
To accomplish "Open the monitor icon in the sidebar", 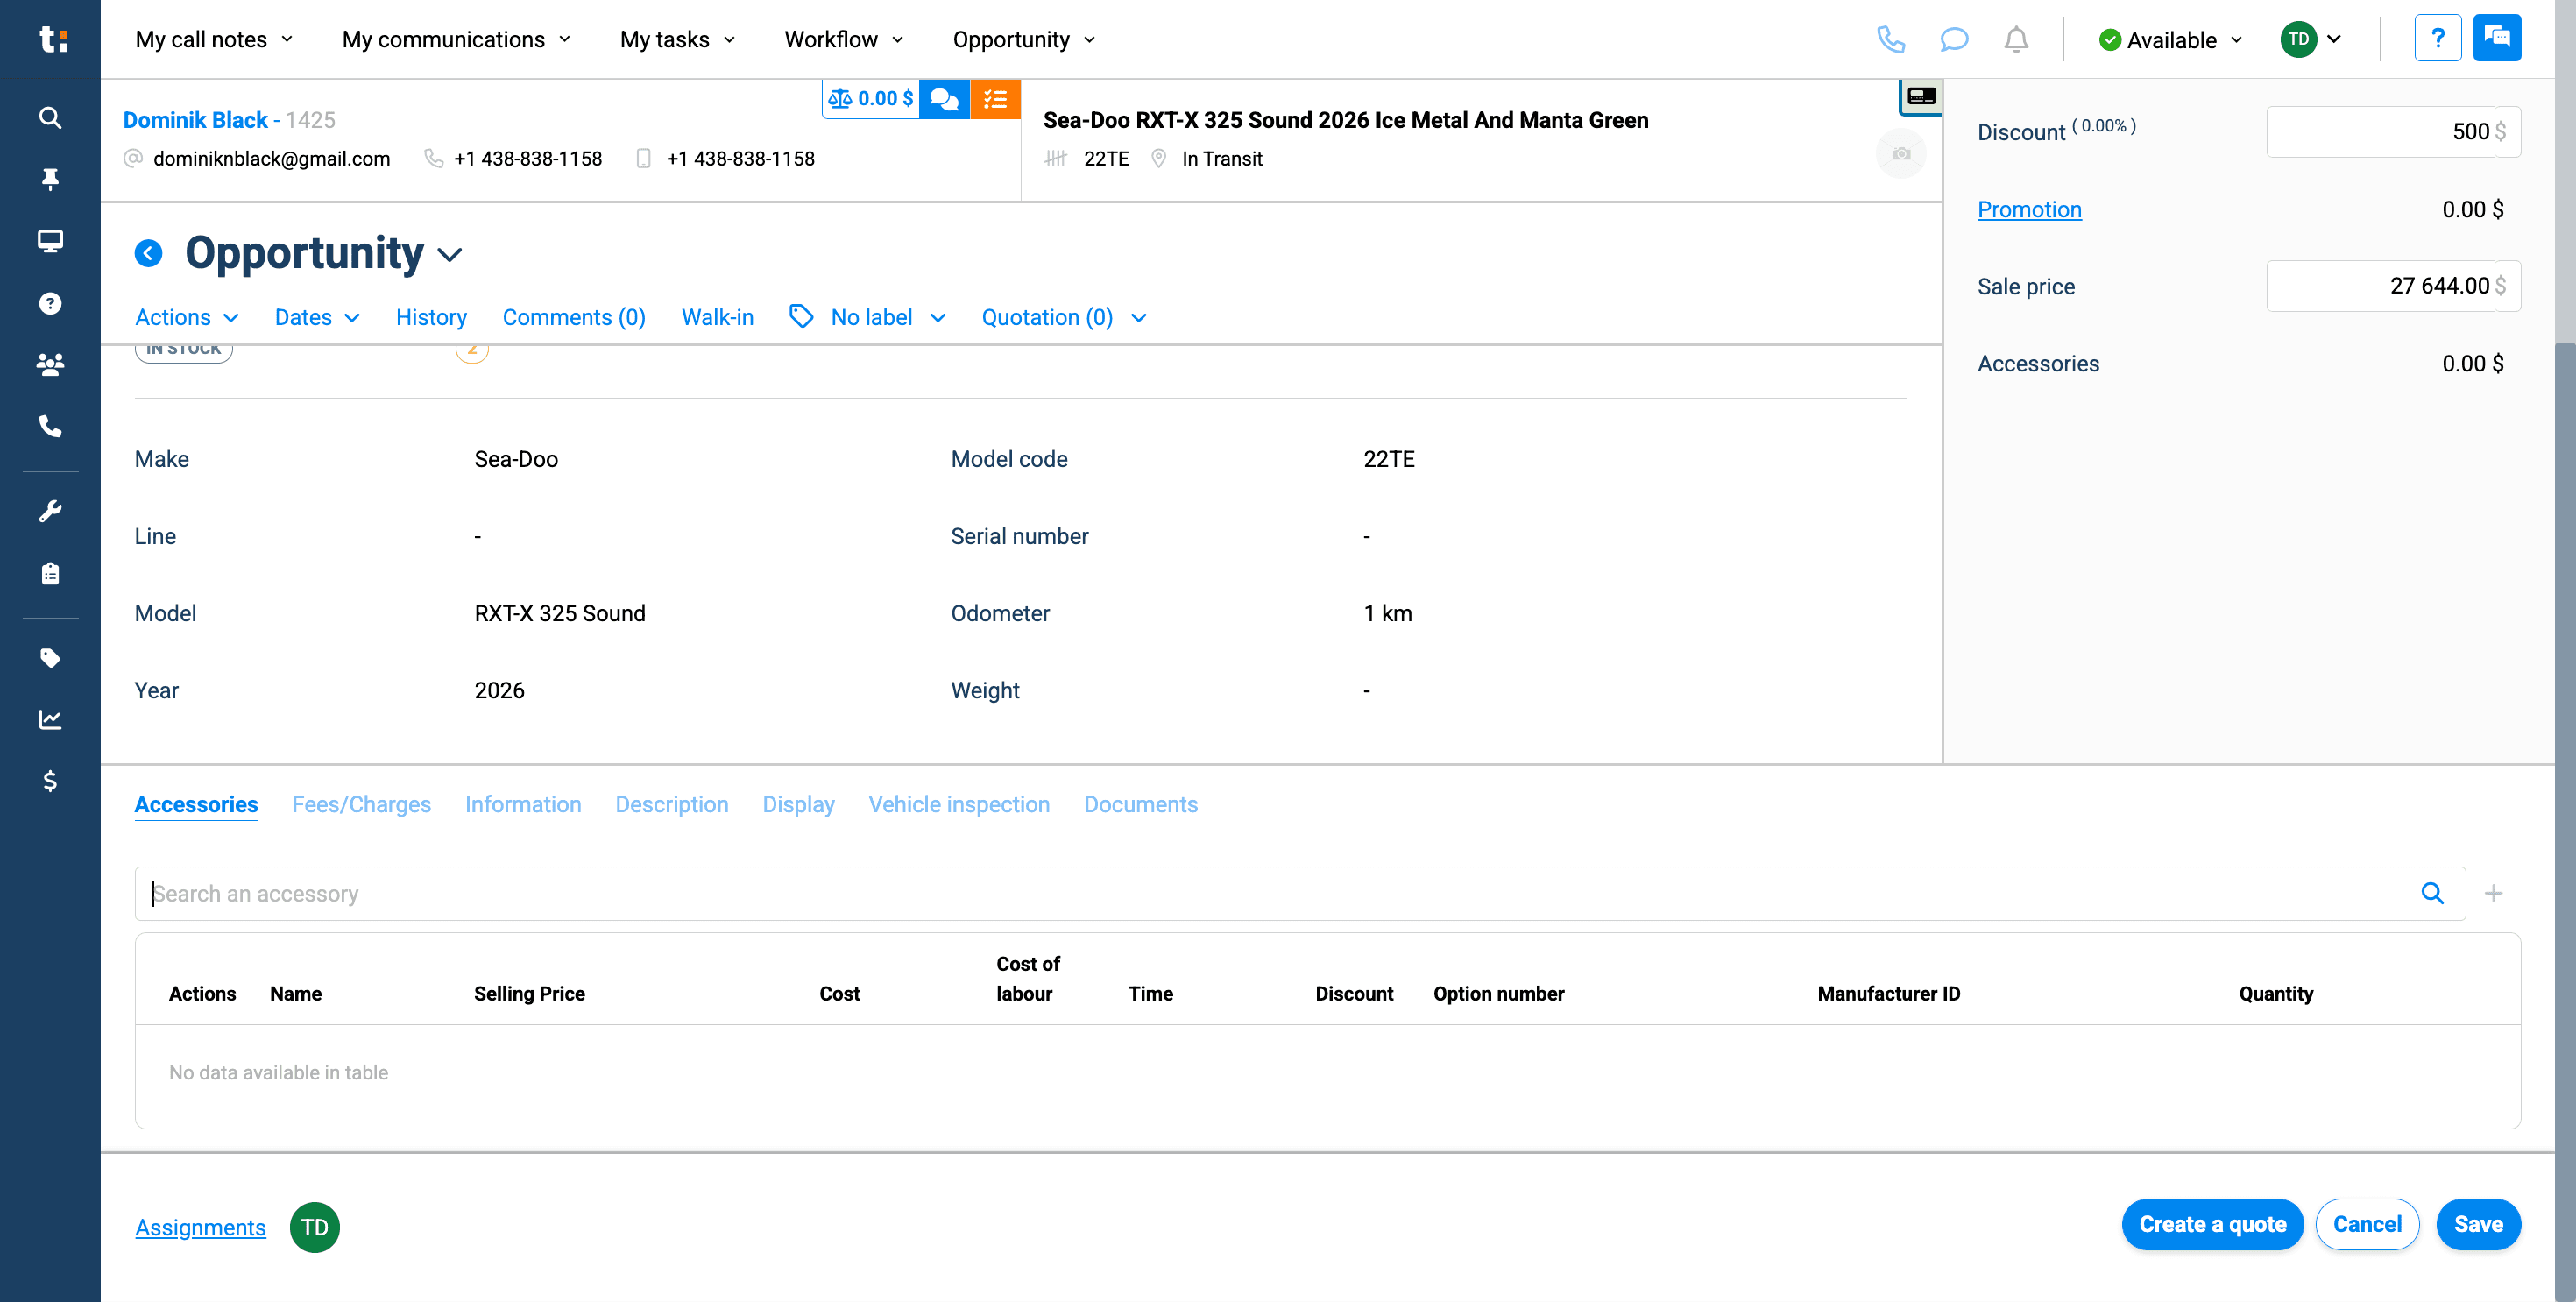I will click(x=50, y=241).
